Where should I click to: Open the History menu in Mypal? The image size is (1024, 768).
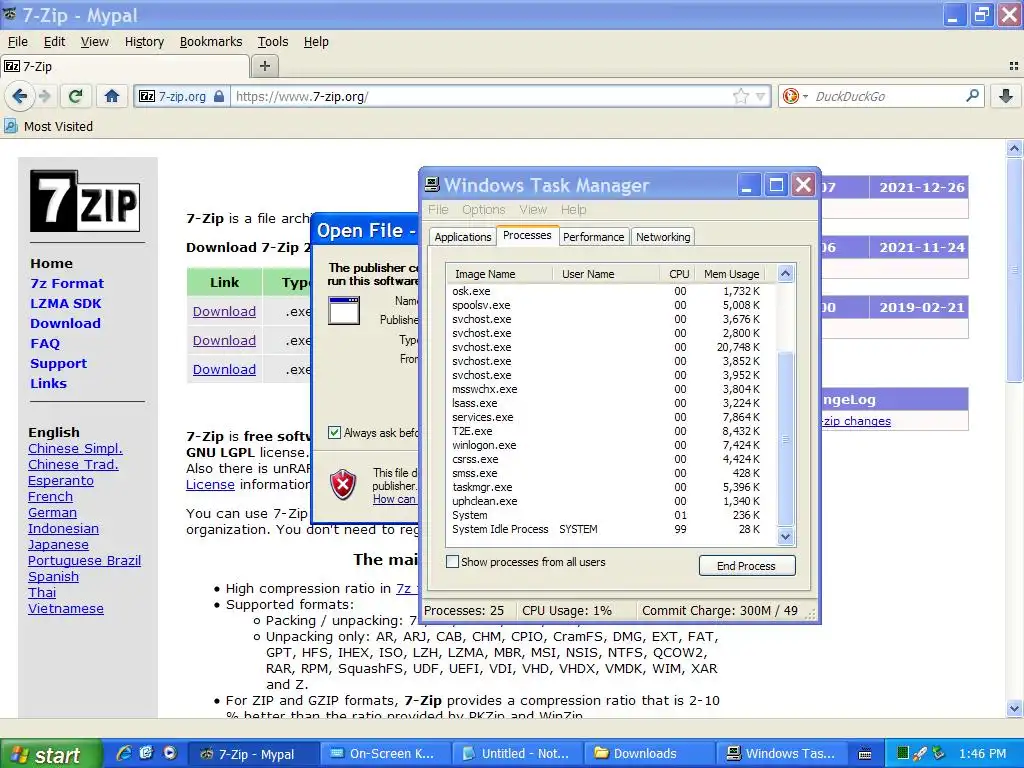pos(144,42)
